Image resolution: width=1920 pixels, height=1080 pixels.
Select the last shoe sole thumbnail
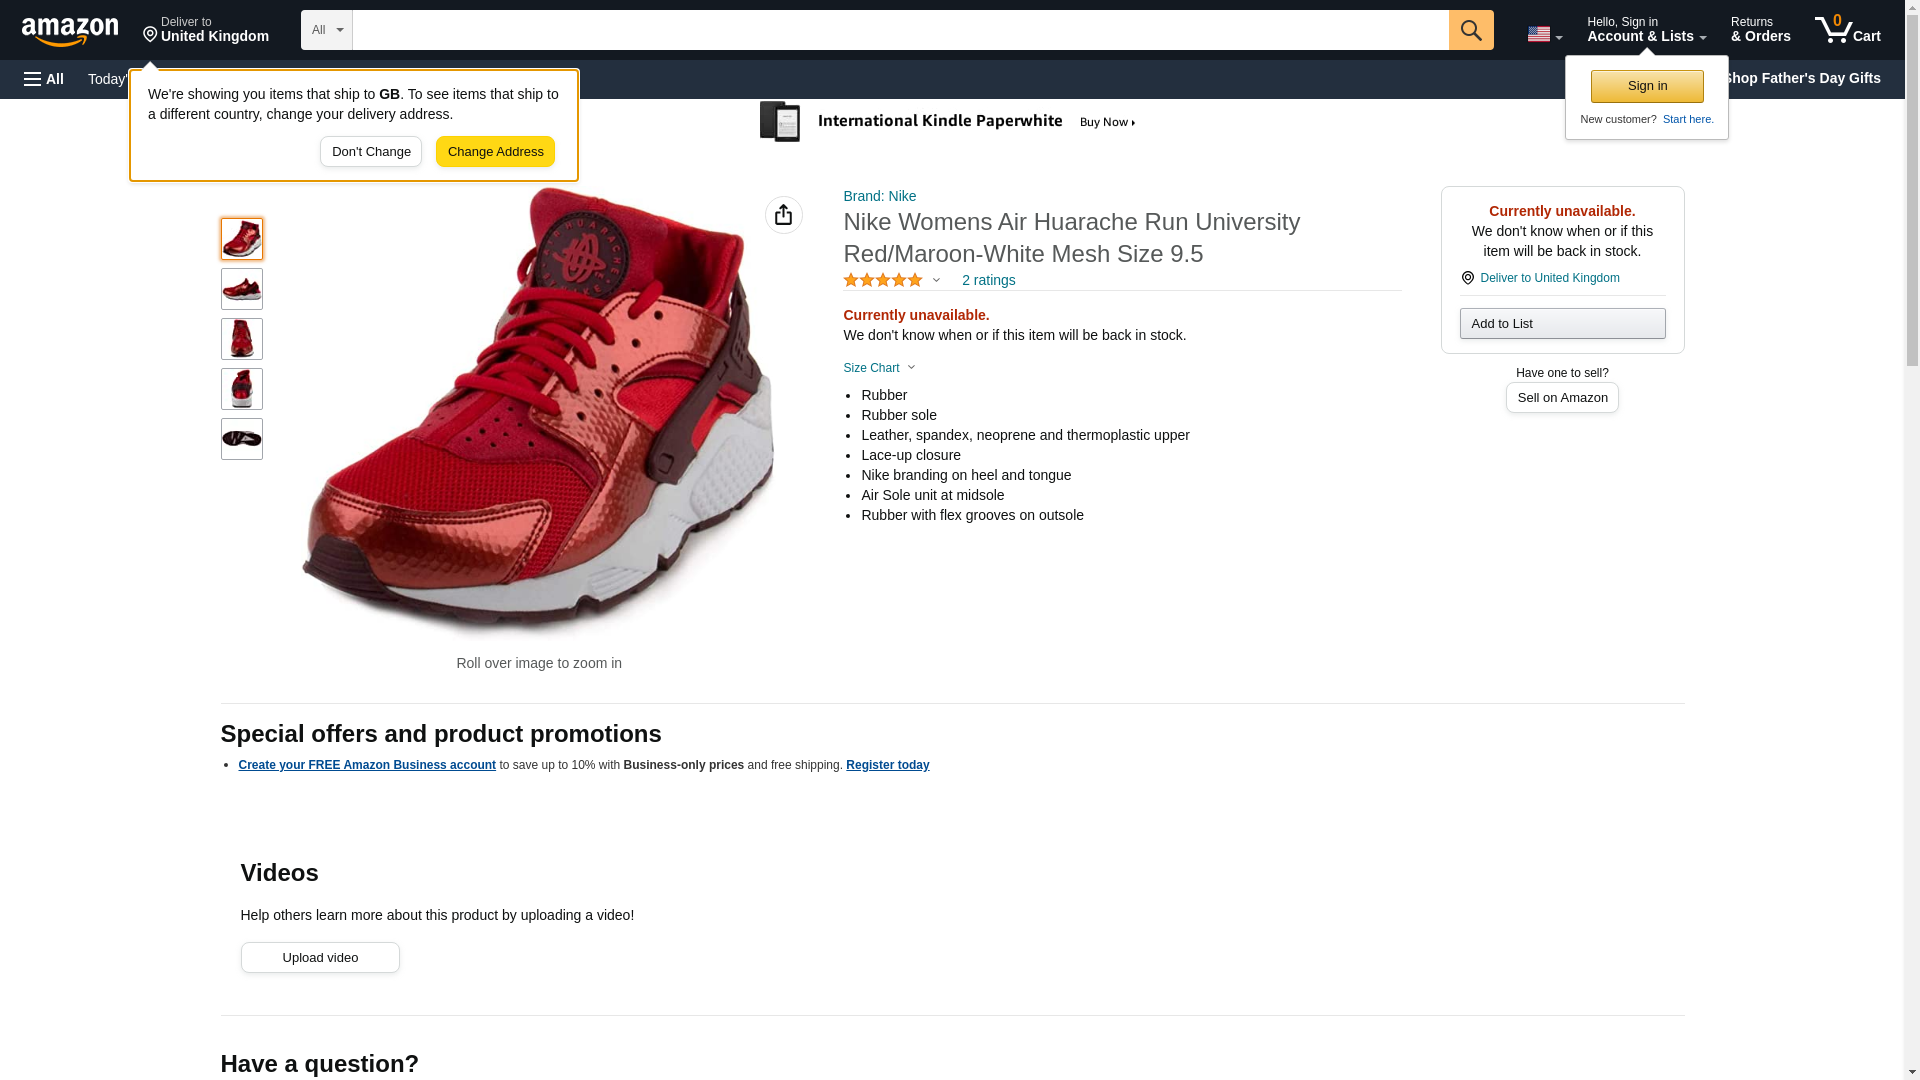pyautogui.click(x=242, y=439)
